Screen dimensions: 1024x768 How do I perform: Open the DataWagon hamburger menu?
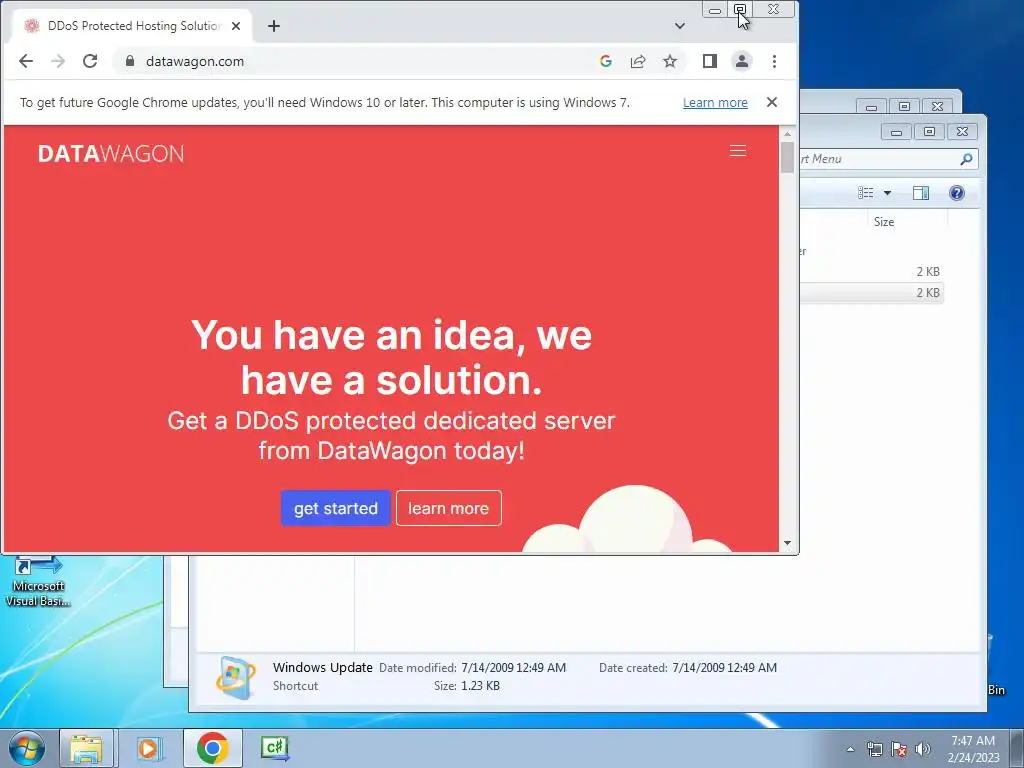[x=738, y=151]
